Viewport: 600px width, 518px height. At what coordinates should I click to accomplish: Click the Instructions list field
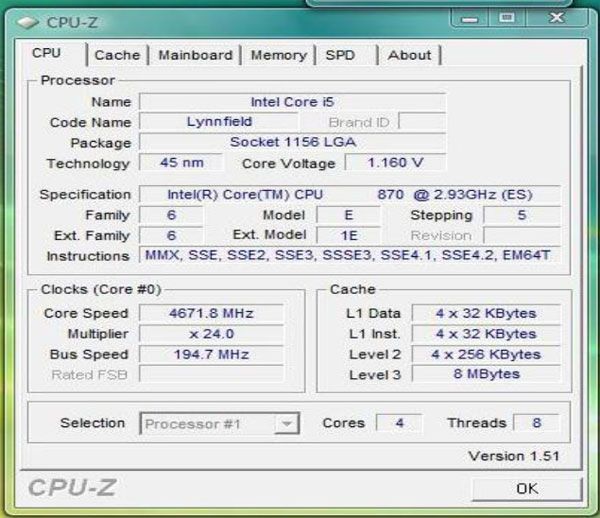tap(350, 255)
